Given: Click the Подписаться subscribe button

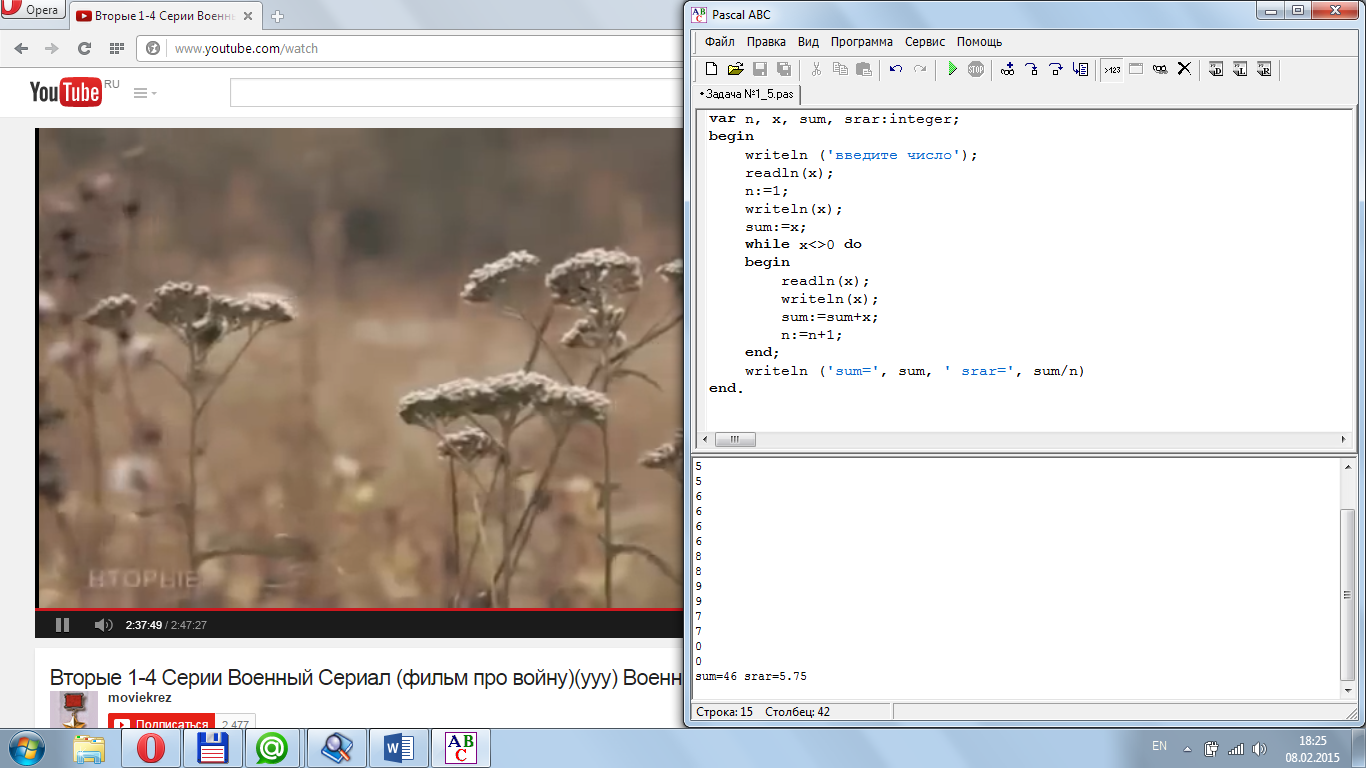Looking at the screenshot, I should (161, 724).
